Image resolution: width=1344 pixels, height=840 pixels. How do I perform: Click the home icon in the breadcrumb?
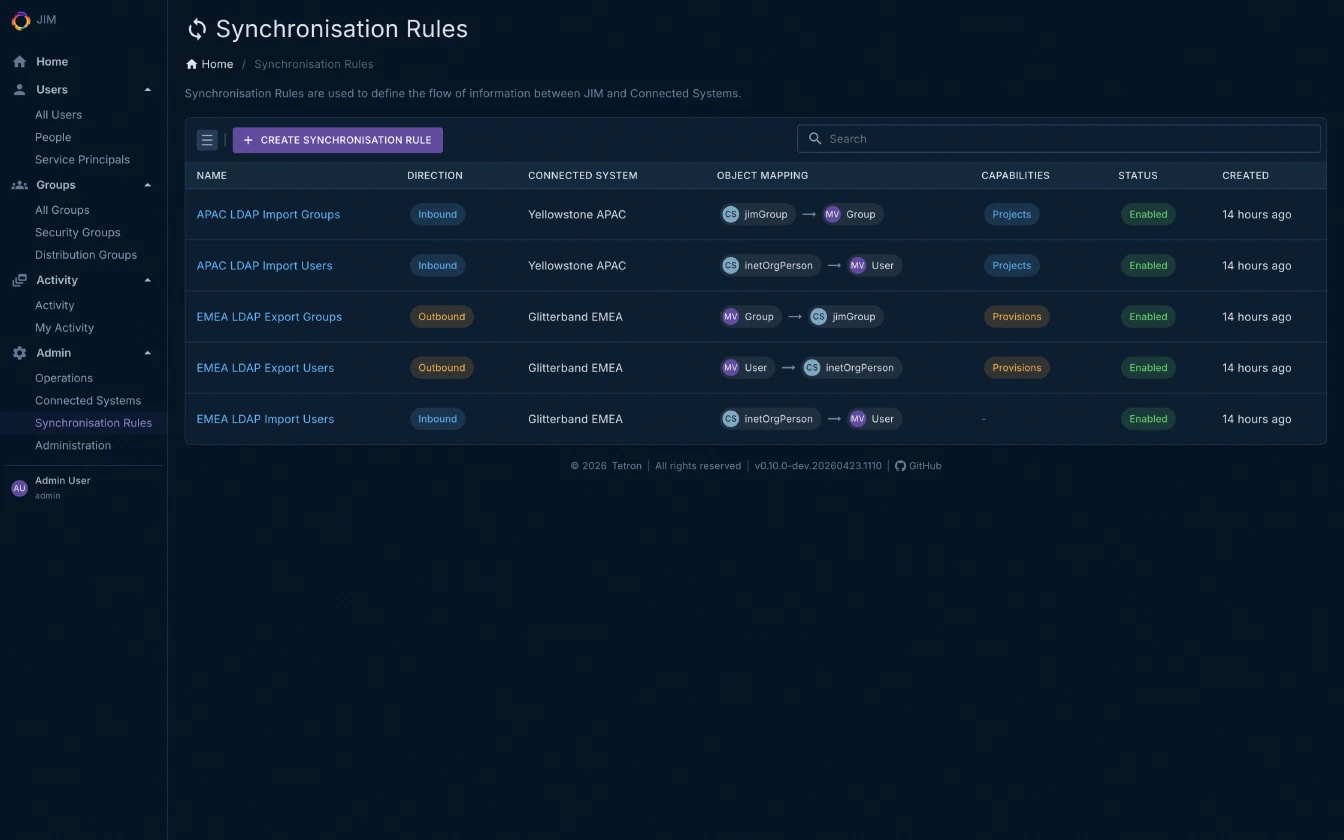[190, 63]
